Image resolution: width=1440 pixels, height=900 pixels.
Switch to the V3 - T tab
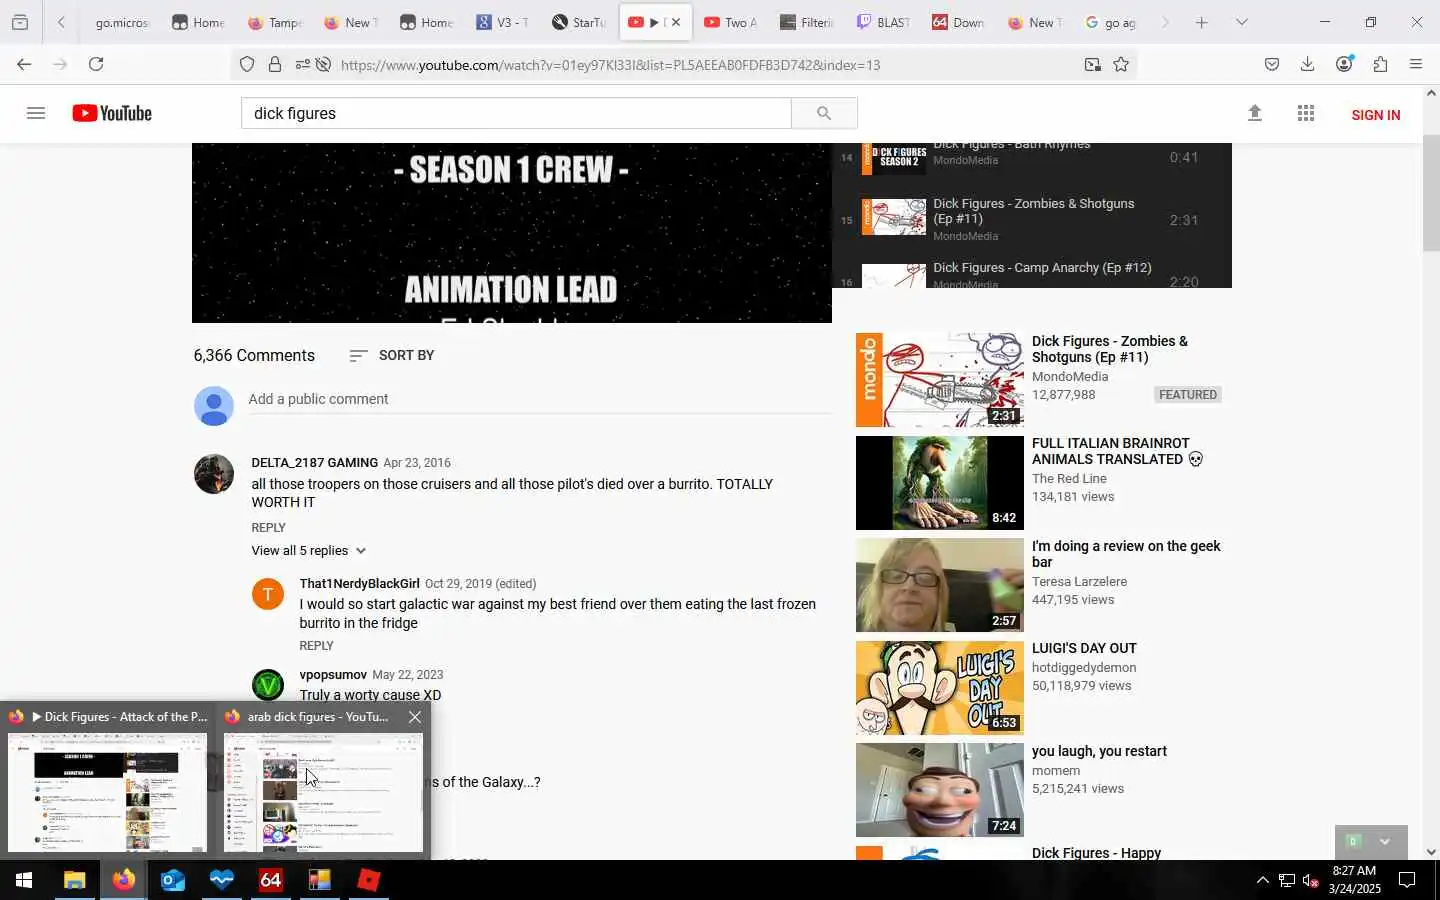pos(503,22)
